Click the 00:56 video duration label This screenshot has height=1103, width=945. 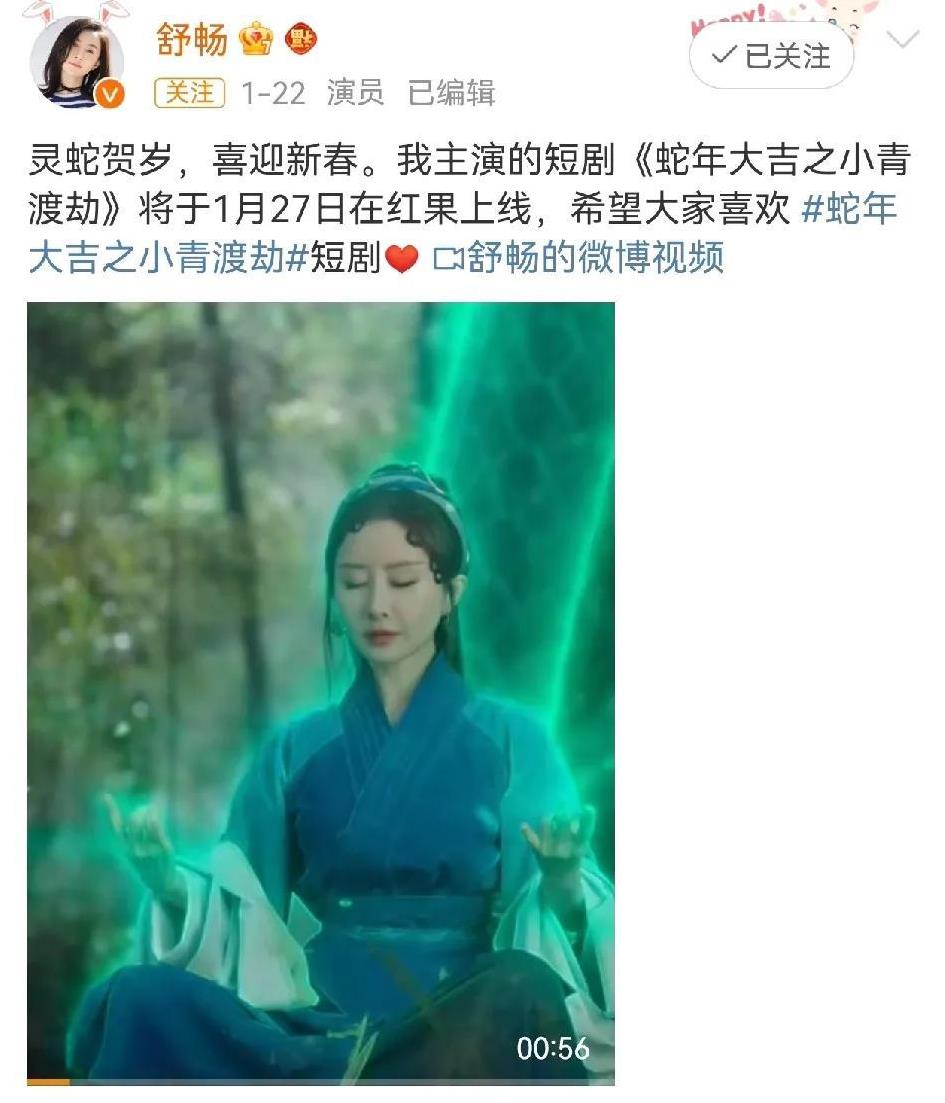coord(553,1049)
